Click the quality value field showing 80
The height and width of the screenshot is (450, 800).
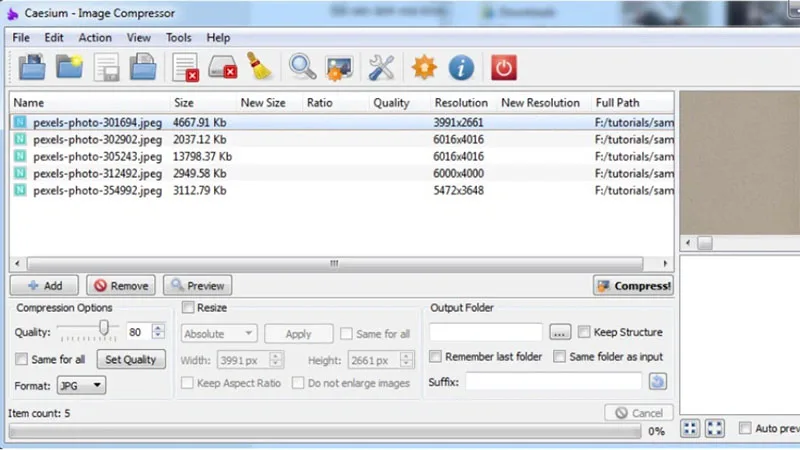tap(139, 332)
